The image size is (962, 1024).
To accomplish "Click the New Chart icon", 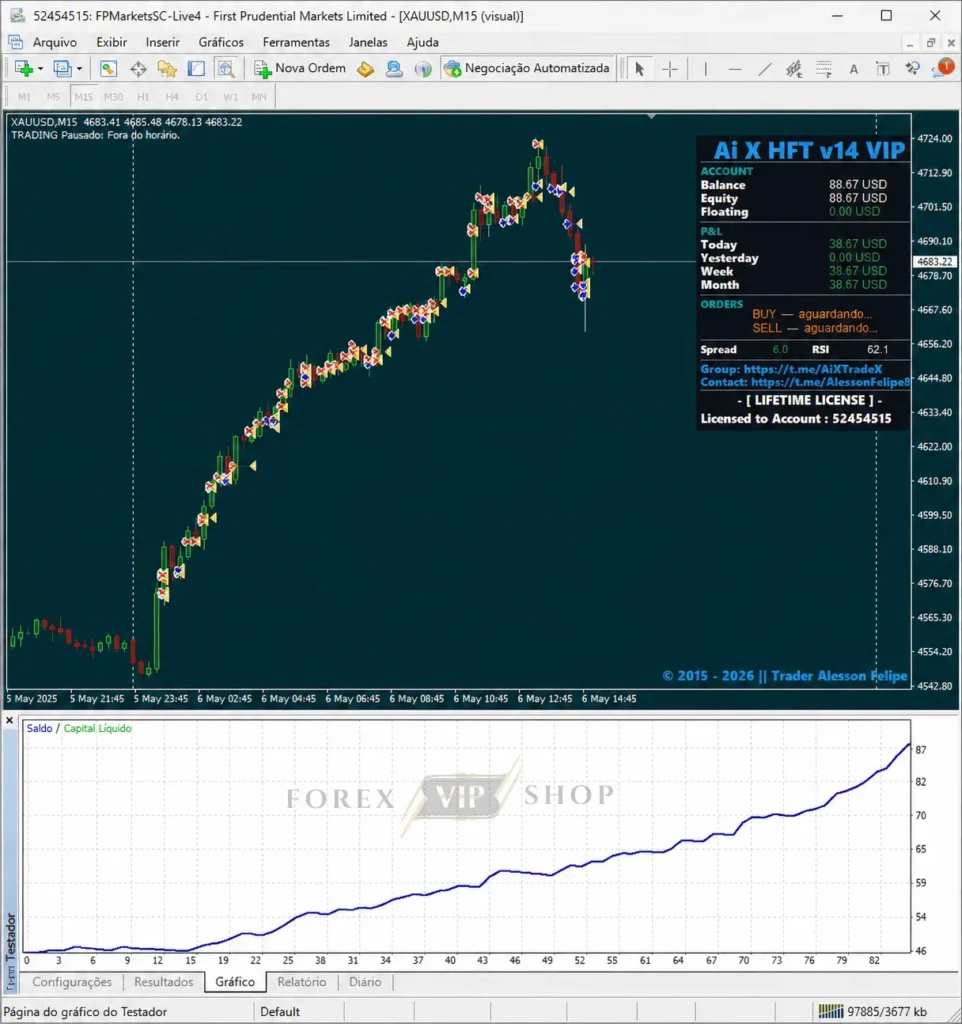I will [24, 69].
